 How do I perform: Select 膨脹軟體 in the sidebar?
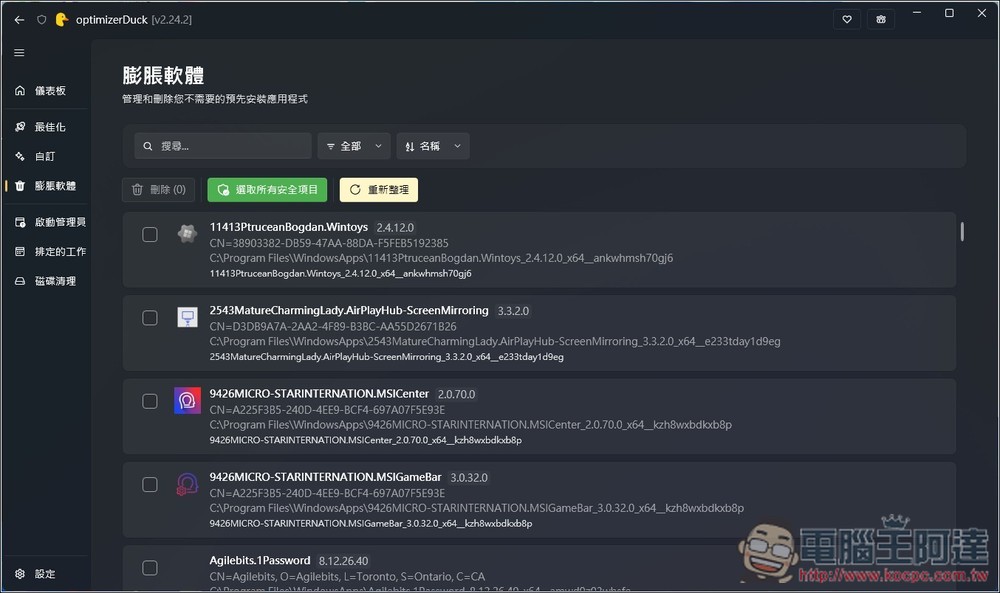(x=45, y=186)
